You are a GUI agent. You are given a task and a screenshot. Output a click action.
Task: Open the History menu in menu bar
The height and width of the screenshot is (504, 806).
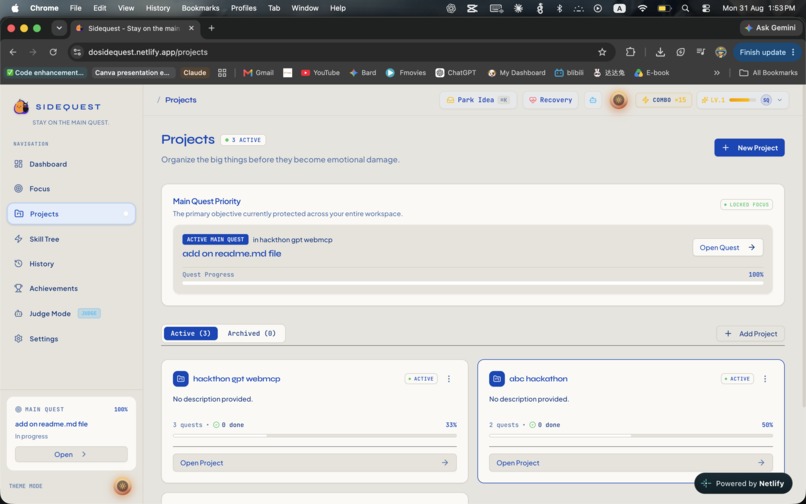157,8
